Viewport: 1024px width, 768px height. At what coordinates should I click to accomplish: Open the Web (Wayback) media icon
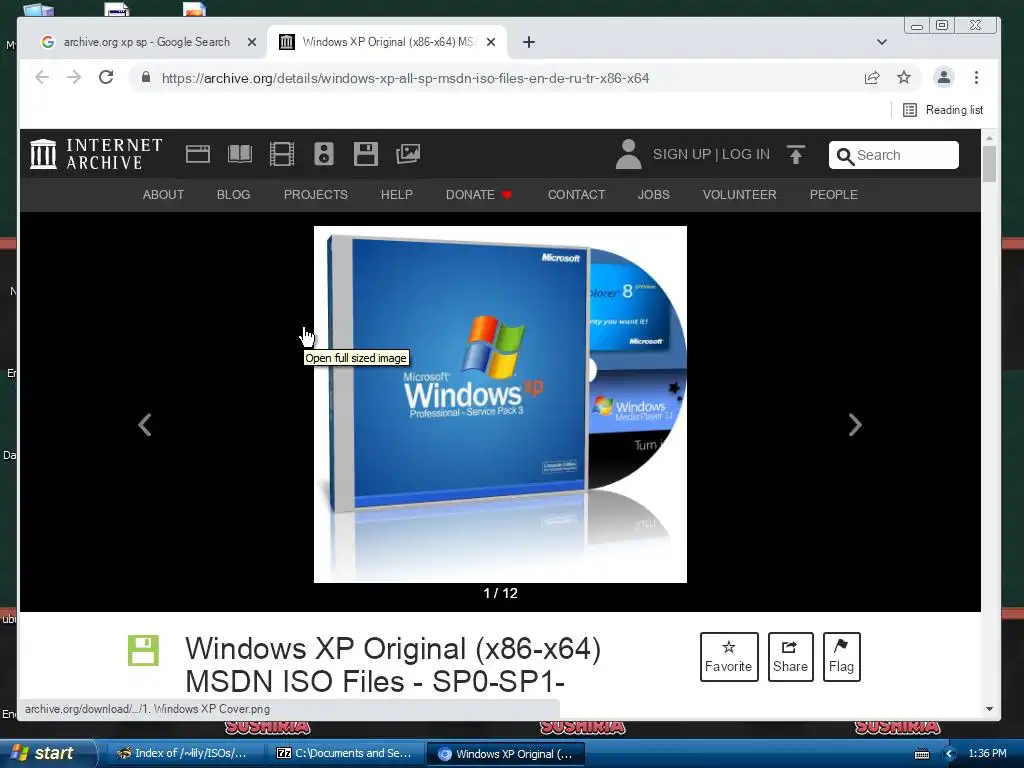197,154
